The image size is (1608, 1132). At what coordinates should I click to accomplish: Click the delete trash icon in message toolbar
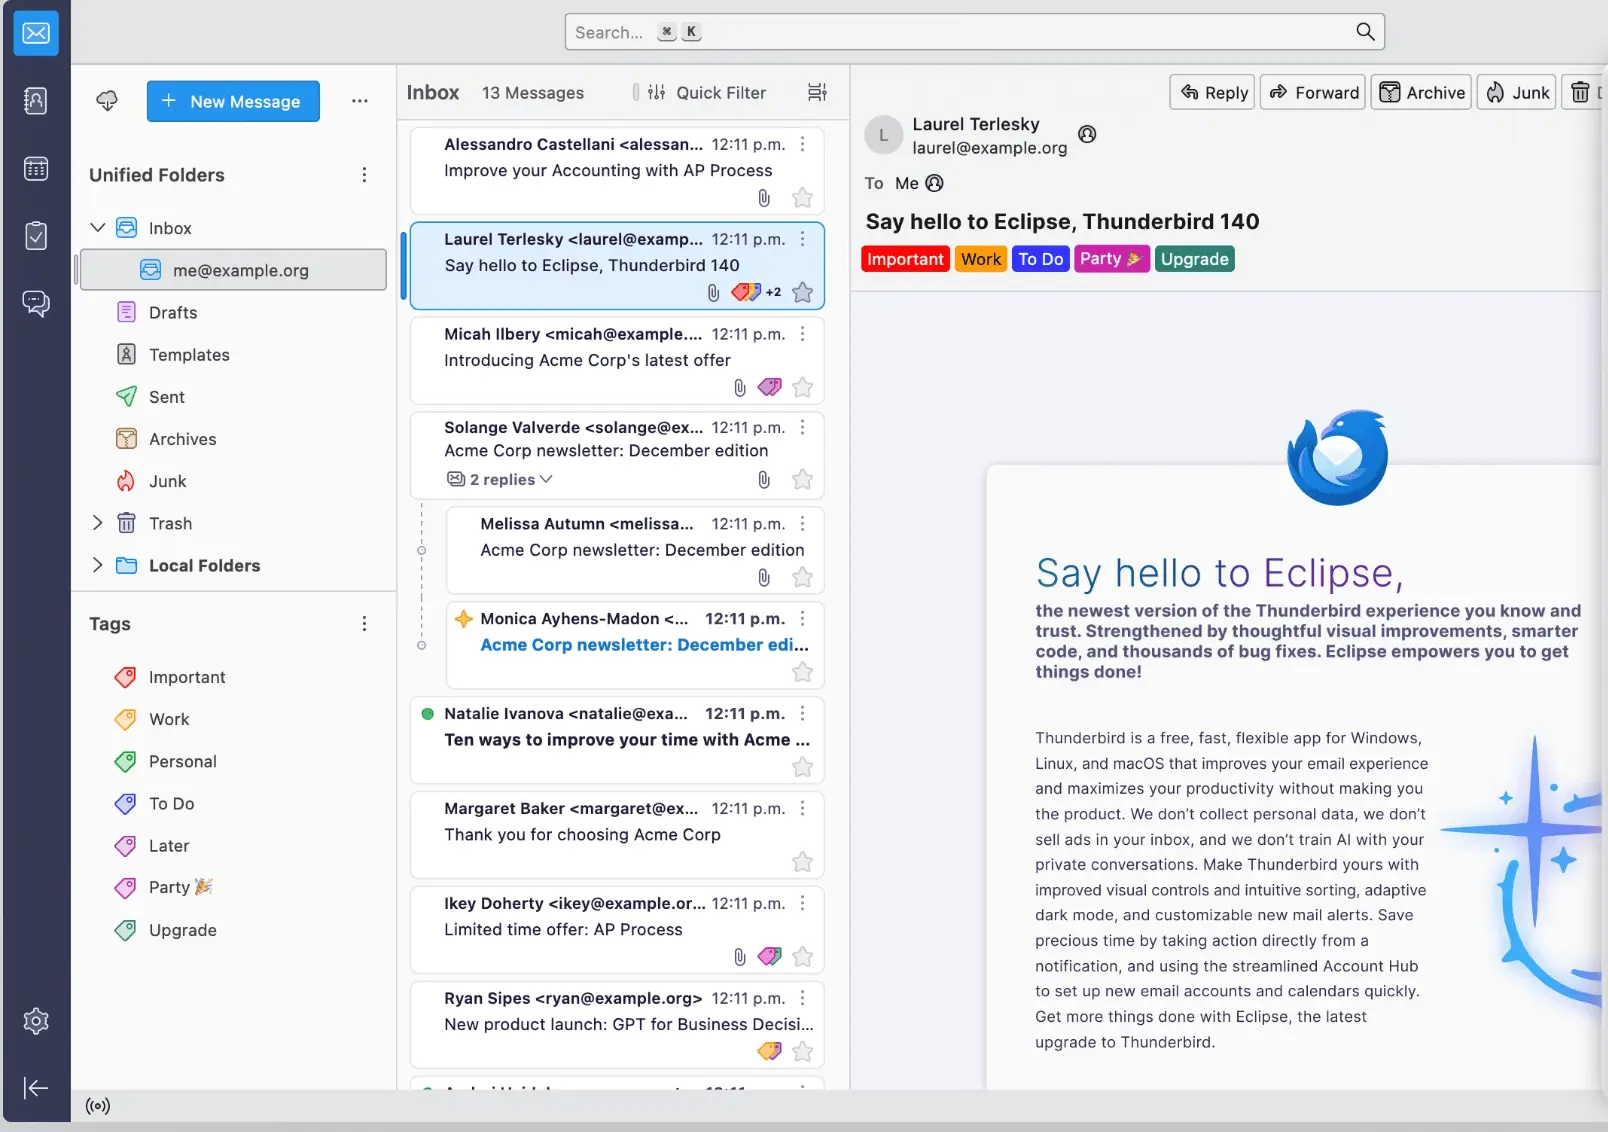tap(1580, 93)
